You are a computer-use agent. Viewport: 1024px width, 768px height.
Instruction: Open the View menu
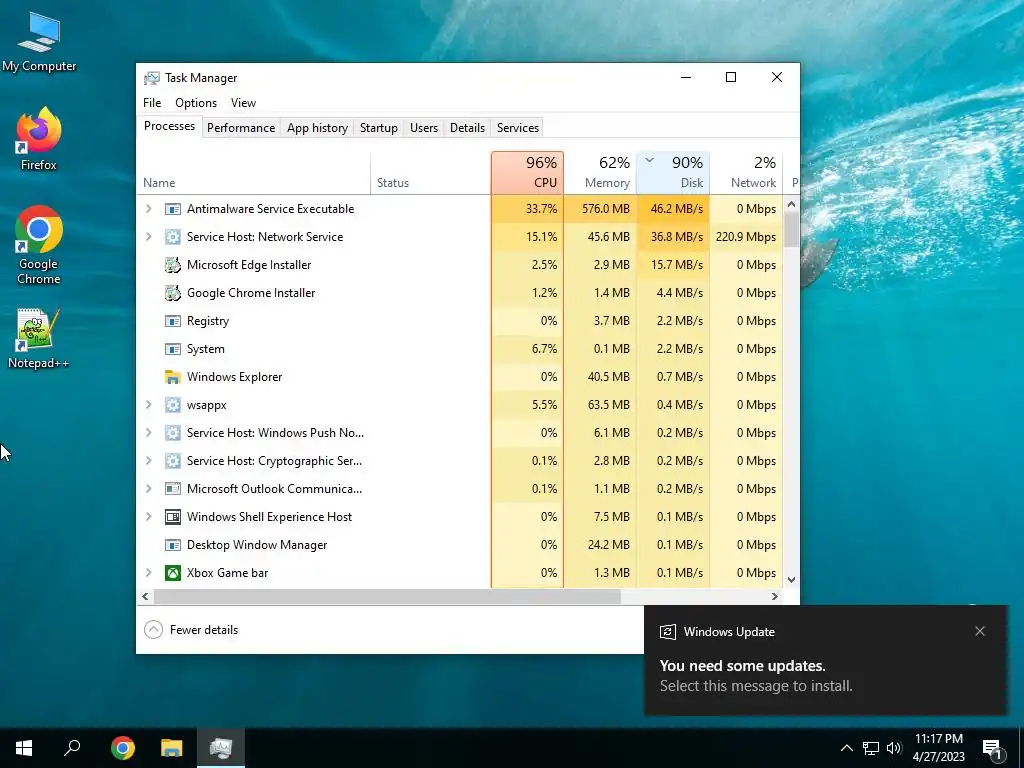243,103
